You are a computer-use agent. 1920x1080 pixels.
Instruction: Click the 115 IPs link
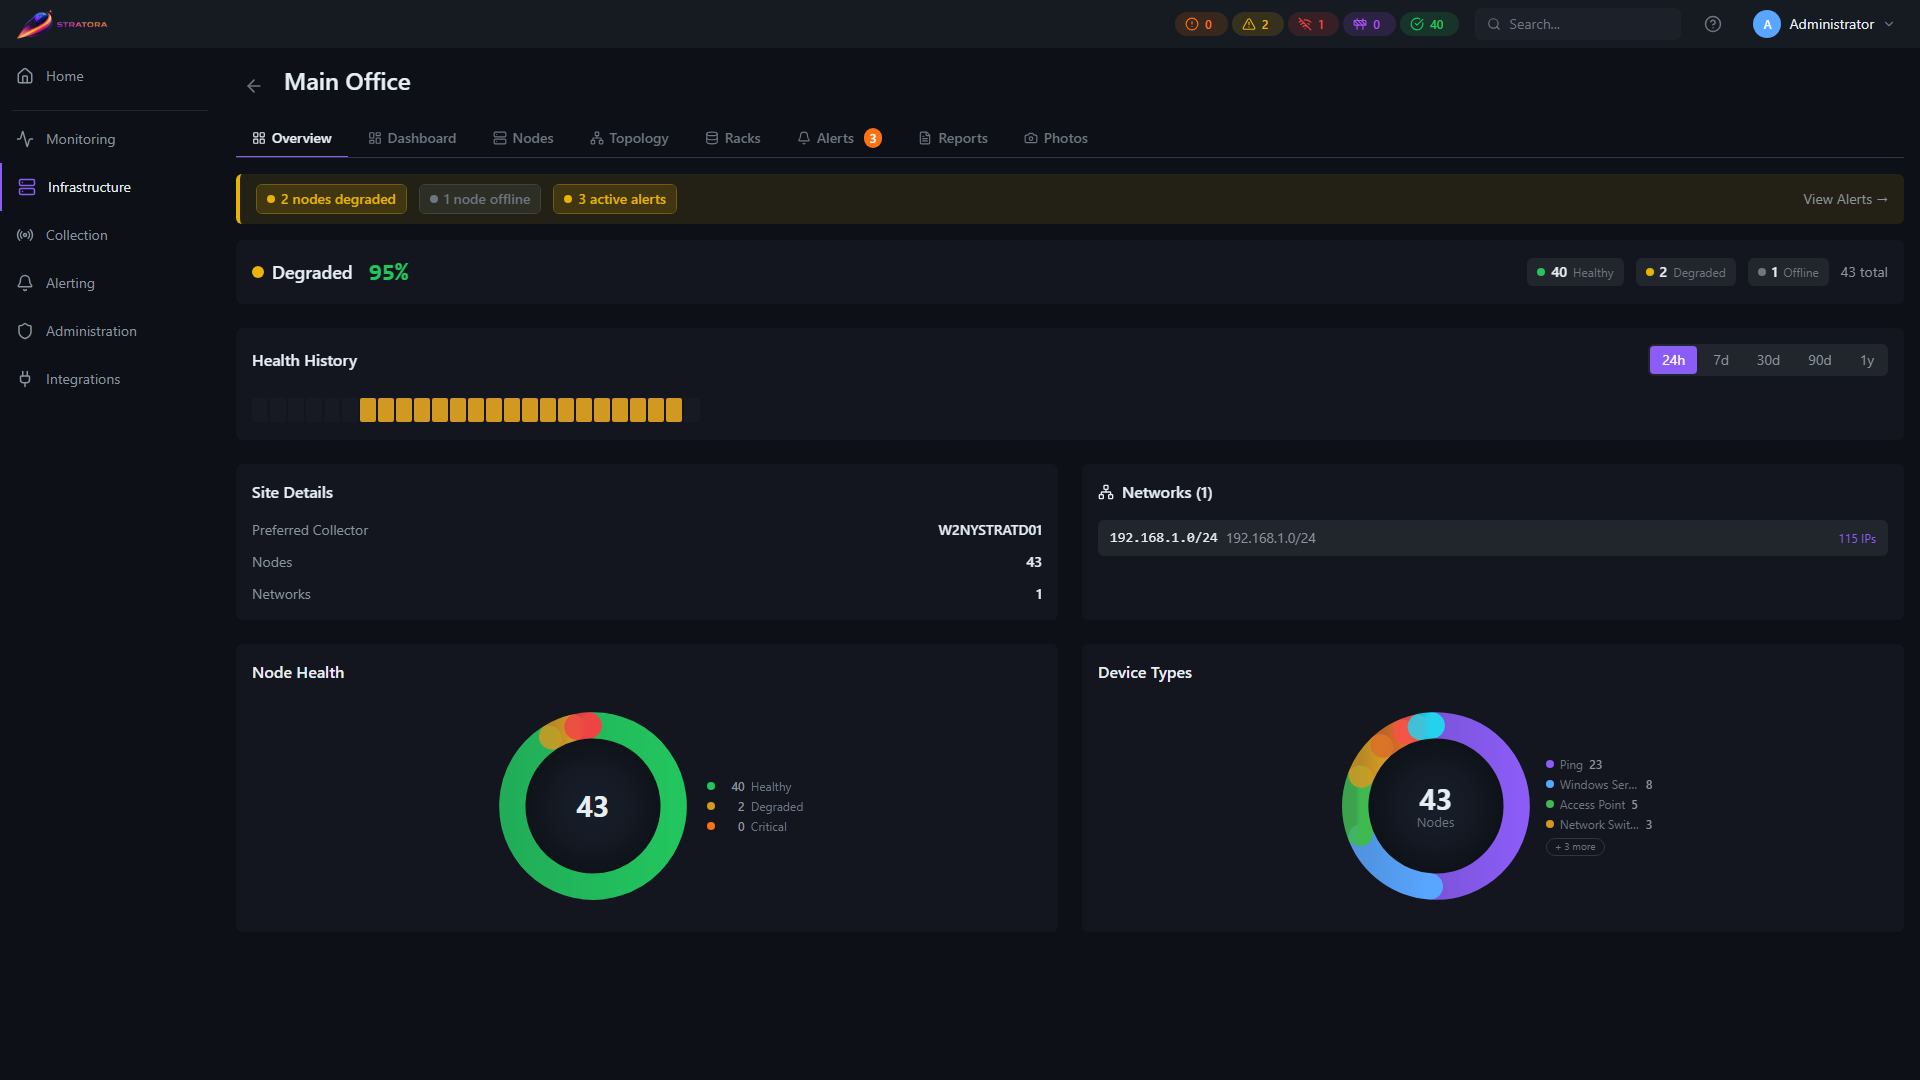[1857, 538]
